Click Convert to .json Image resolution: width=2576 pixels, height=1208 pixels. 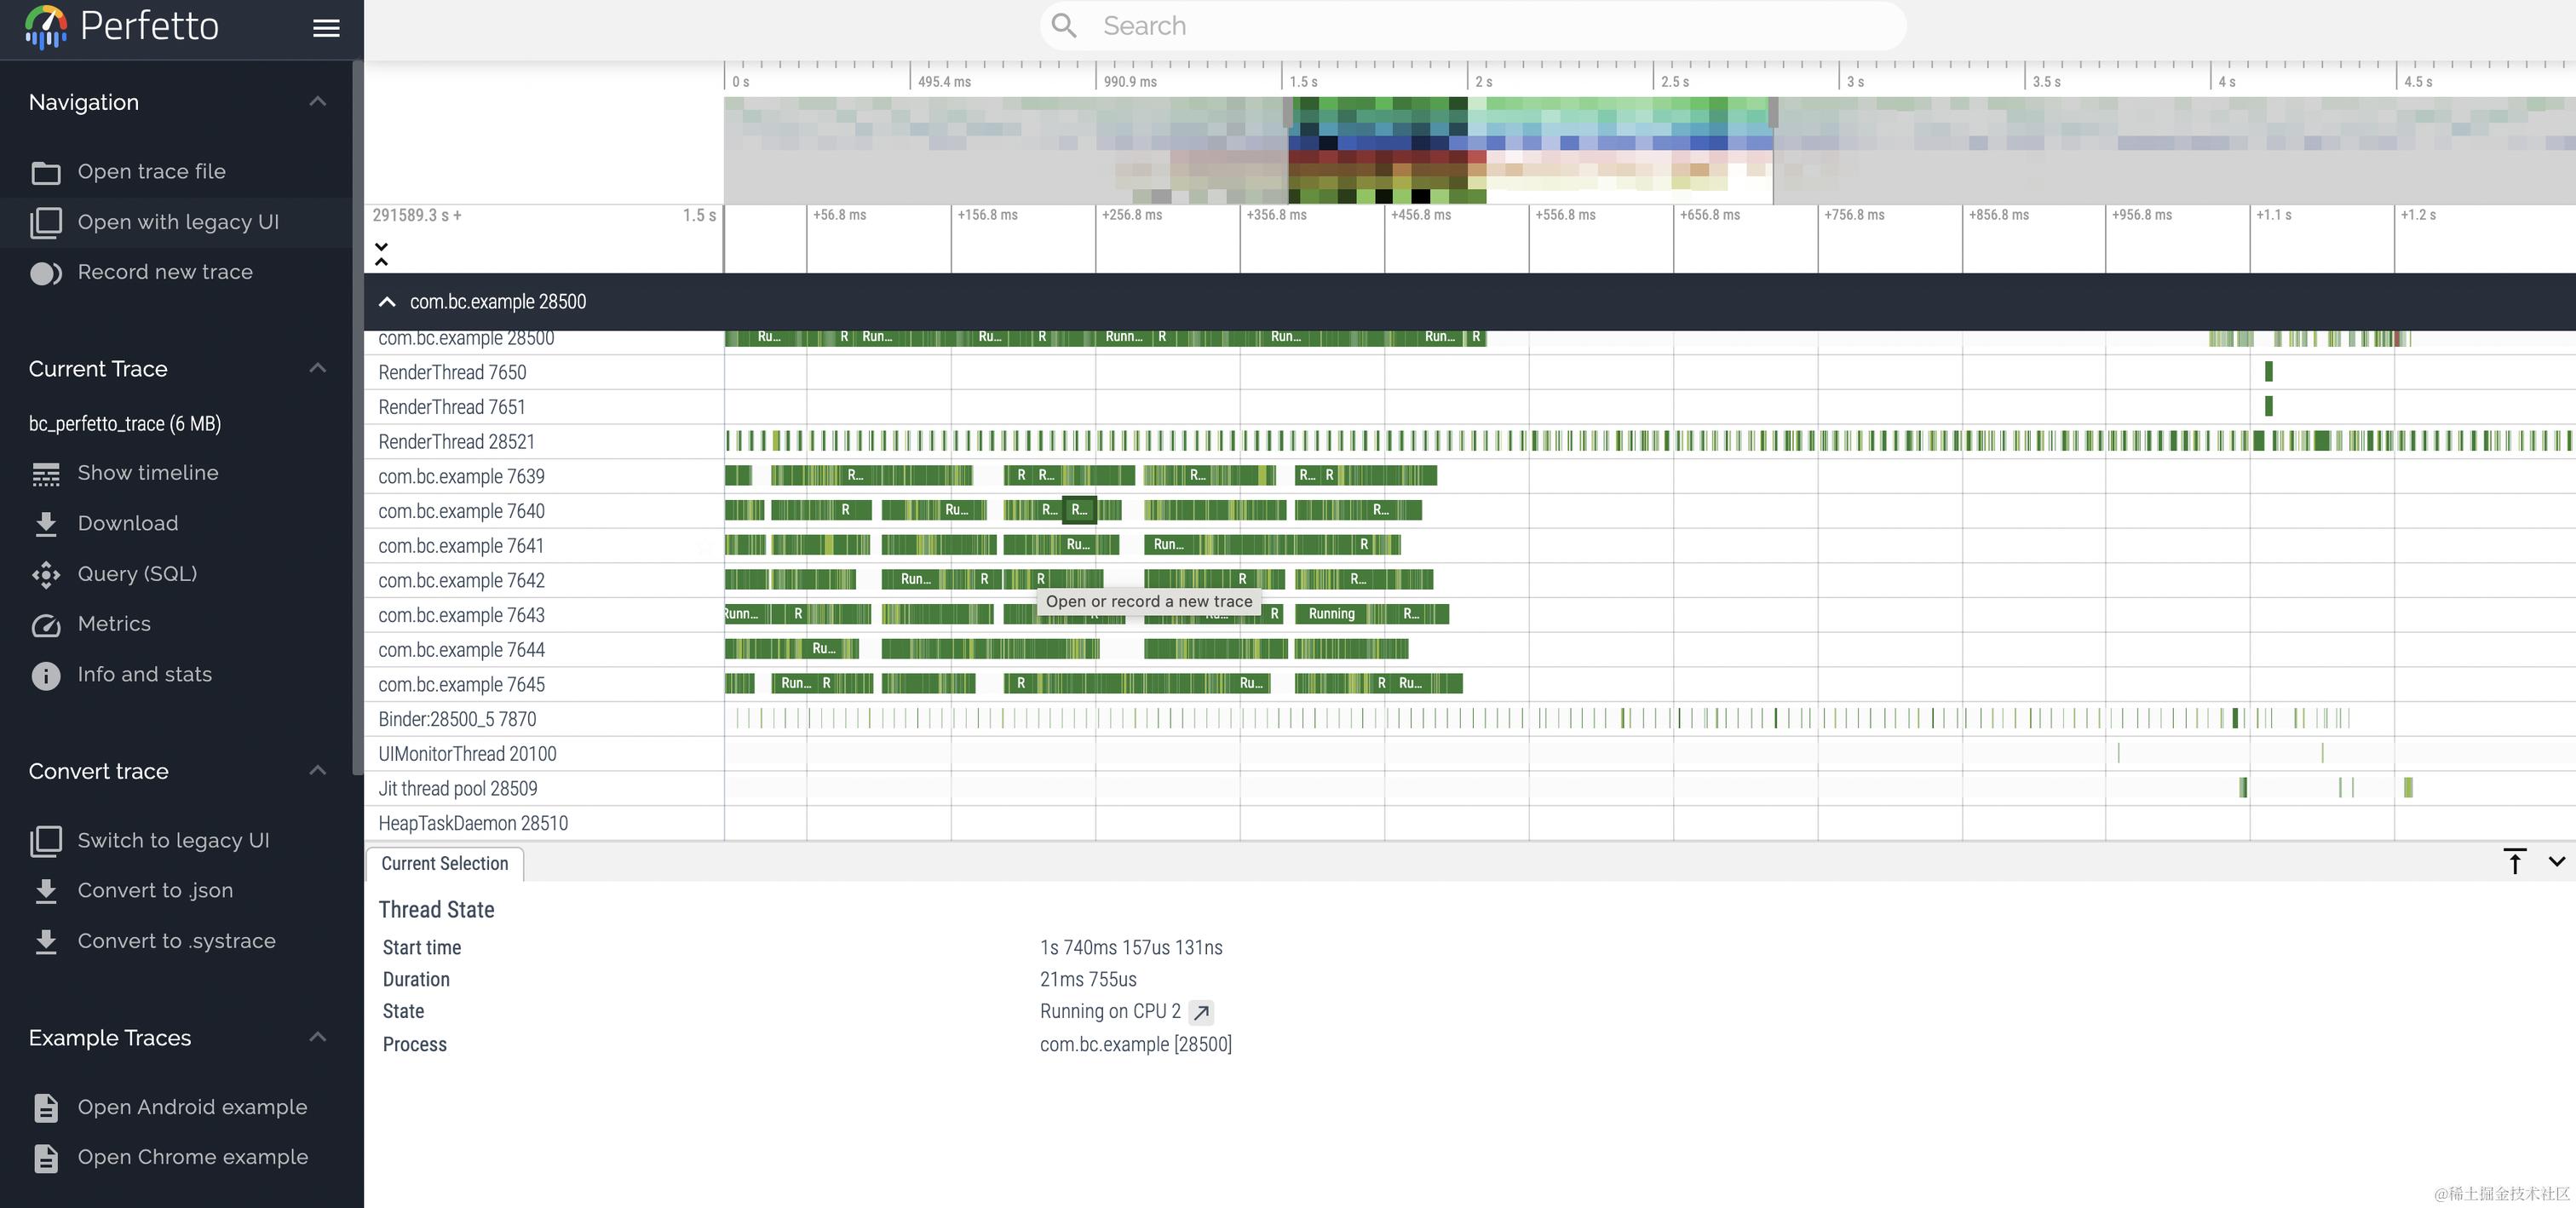point(155,891)
